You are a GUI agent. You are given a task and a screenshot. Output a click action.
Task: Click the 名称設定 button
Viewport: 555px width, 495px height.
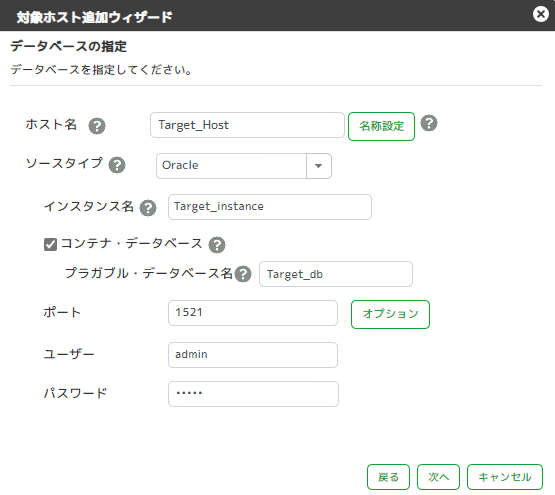381,126
